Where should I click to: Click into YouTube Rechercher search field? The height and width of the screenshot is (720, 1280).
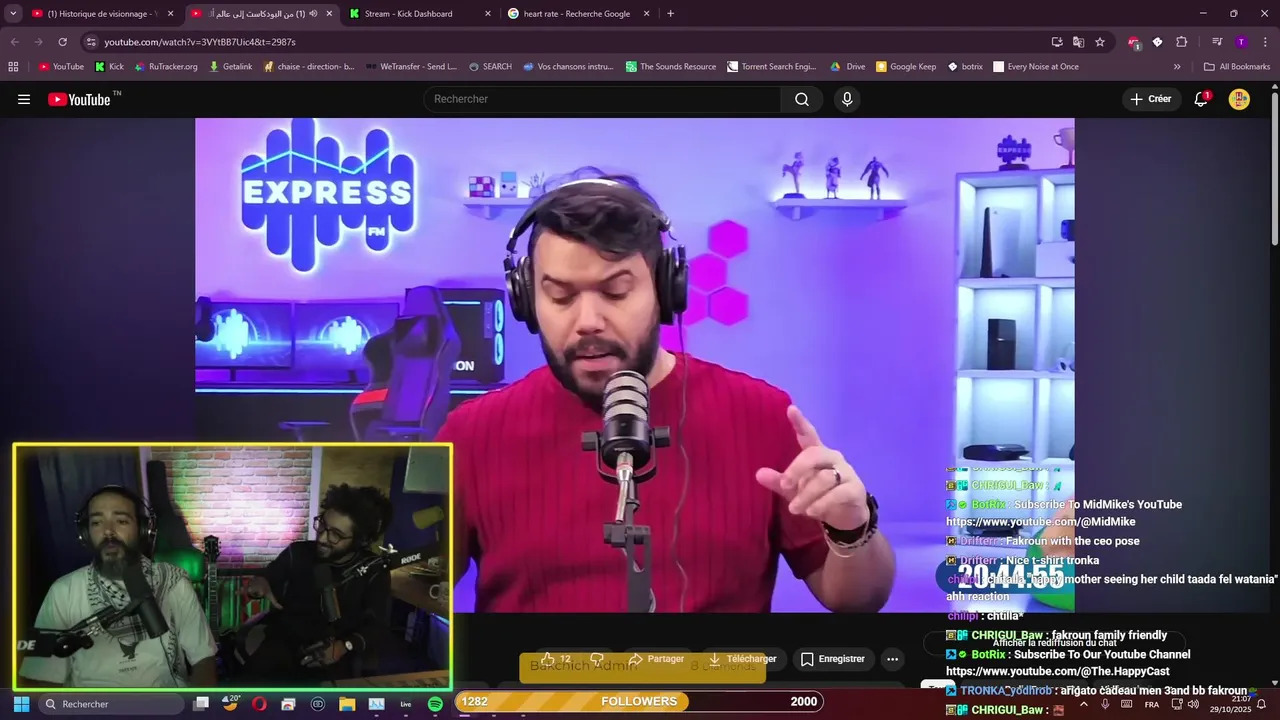pos(602,99)
